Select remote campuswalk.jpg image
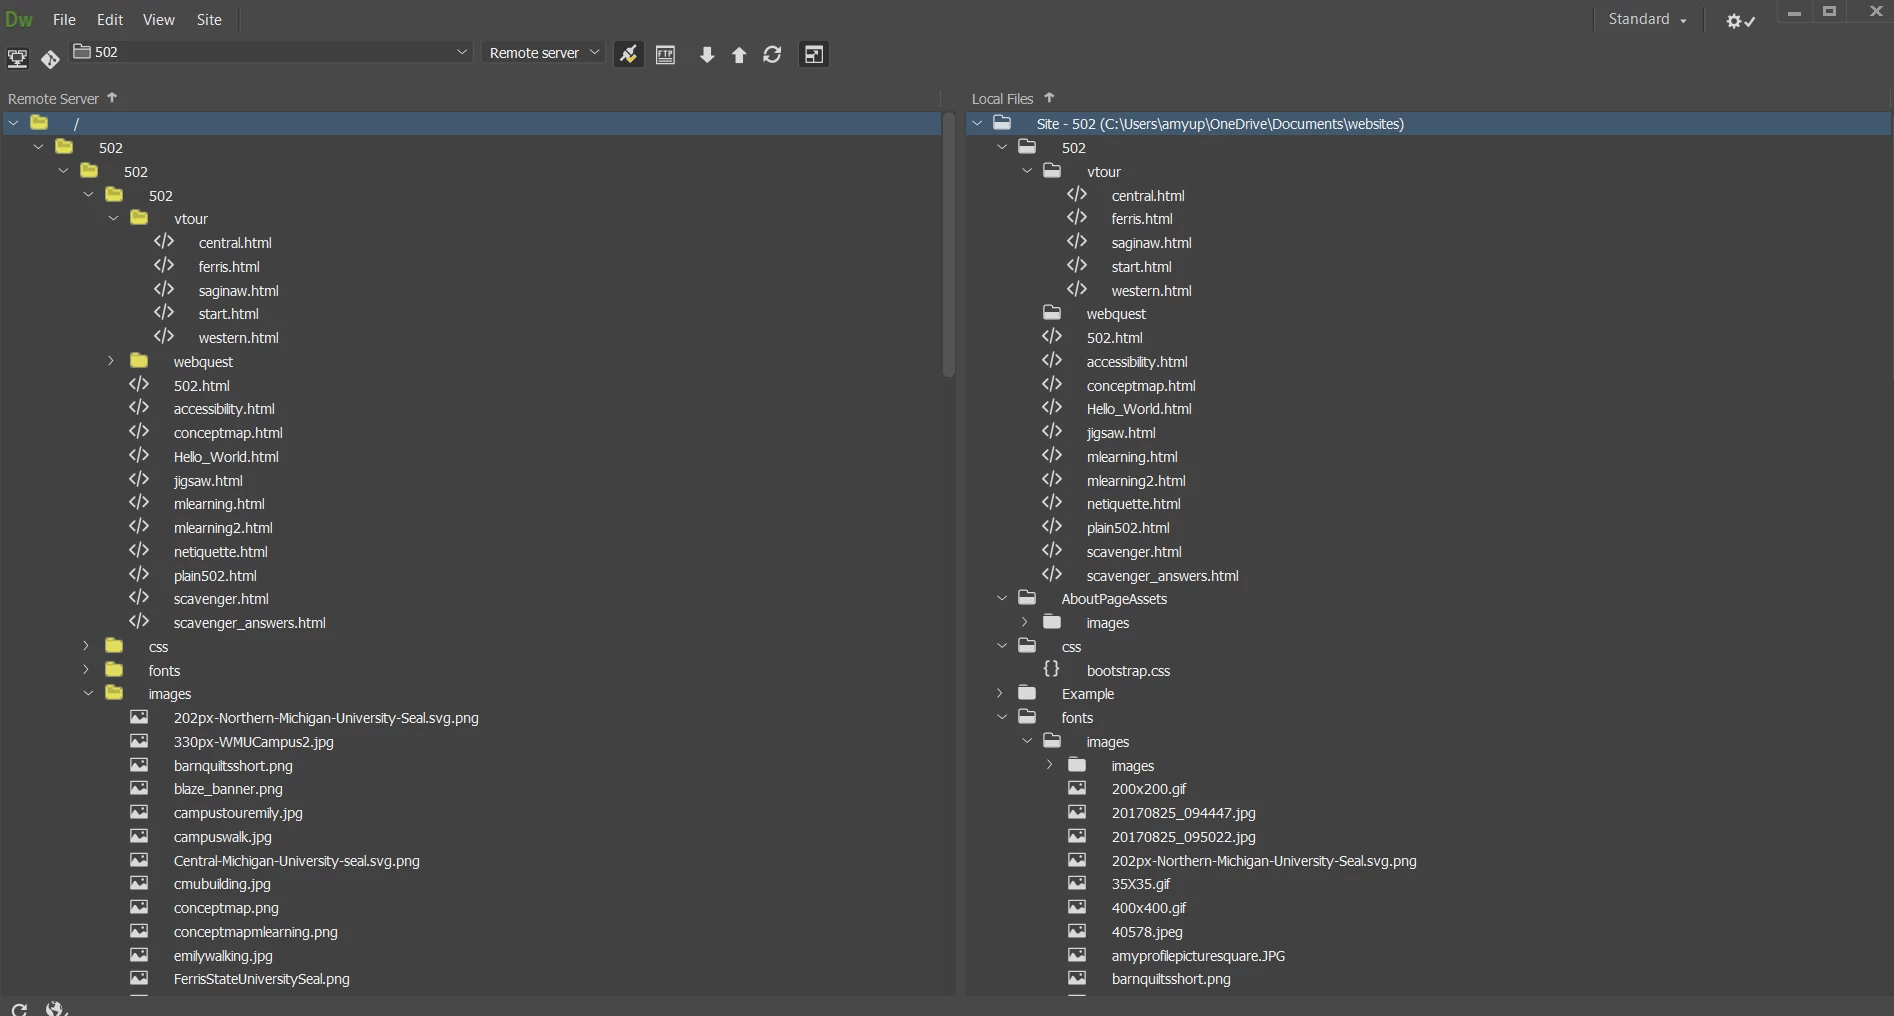The image size is (1894, 1016). pos(222,837)
